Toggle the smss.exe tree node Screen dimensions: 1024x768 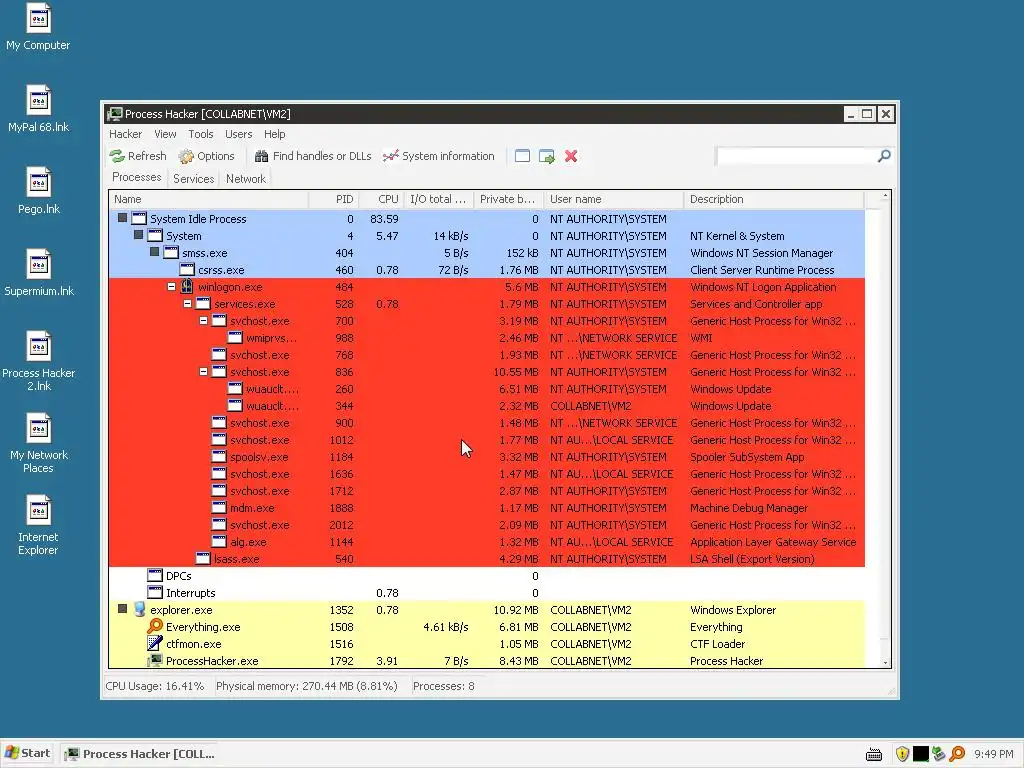pos(154,252)
